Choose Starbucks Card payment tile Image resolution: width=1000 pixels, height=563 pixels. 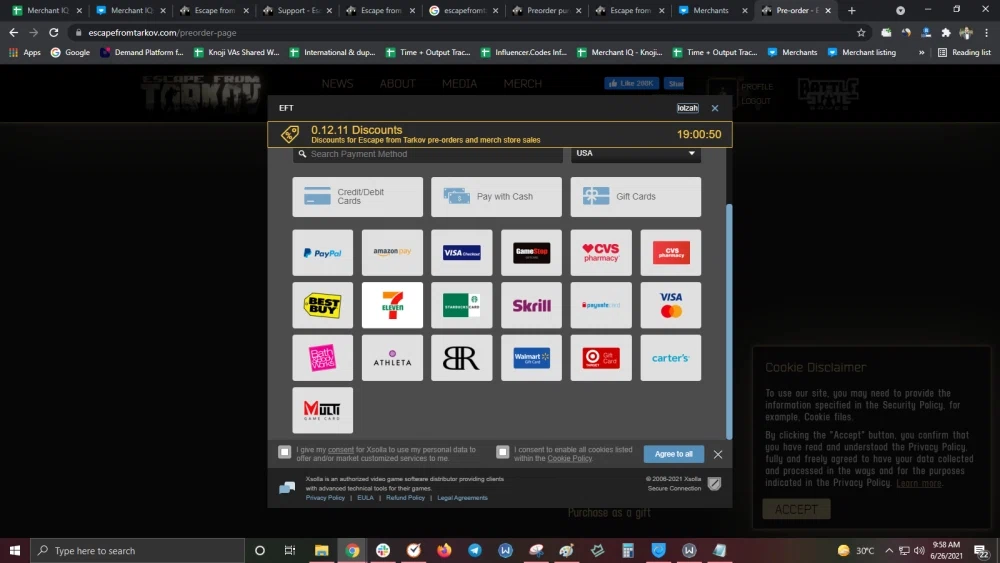click(461, 305)
